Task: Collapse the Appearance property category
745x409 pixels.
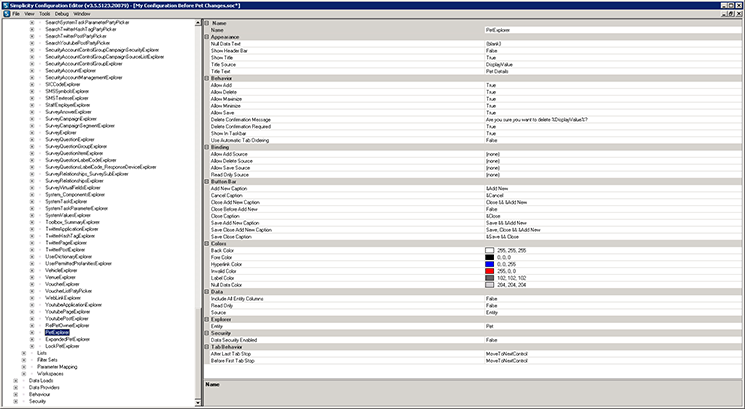Action: tap(207, 37)
